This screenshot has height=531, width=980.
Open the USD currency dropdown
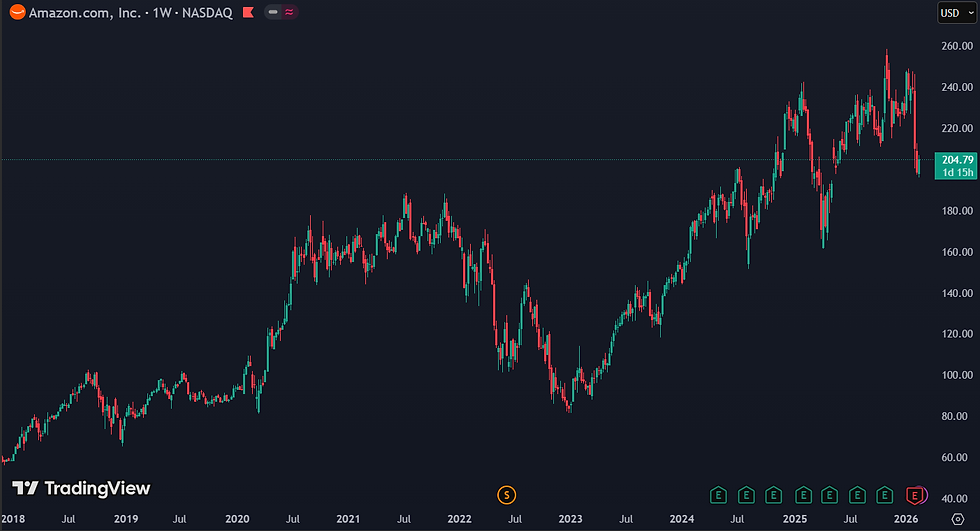(x=957, y=12)
